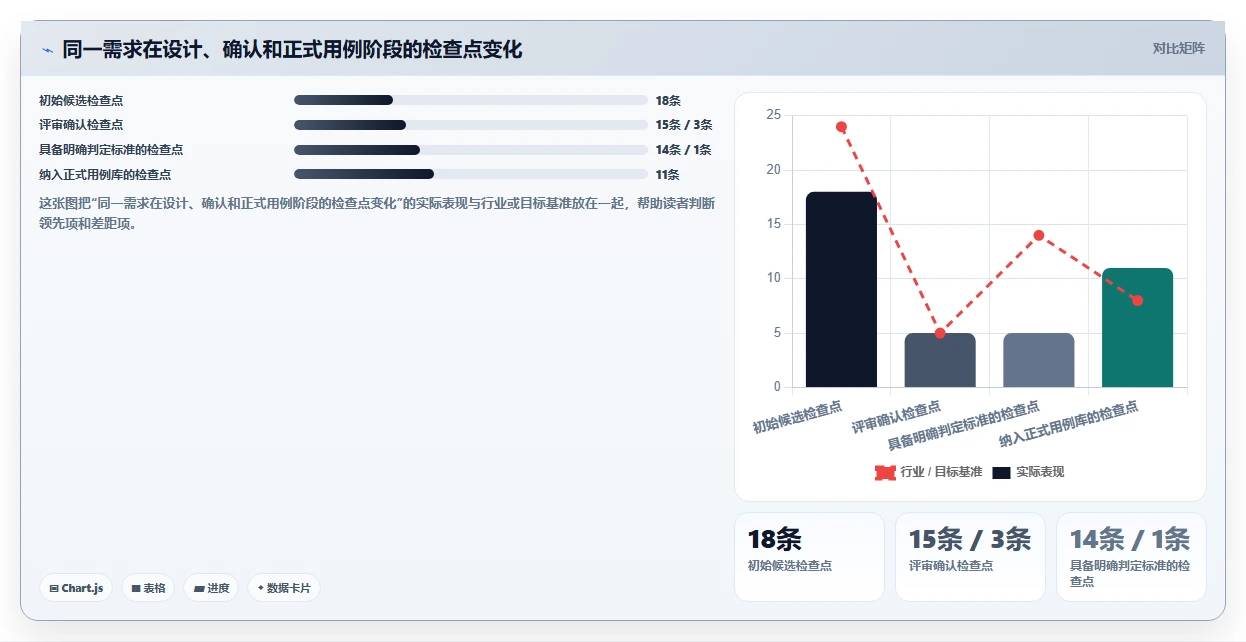Click the red benchmark point at 5
This screenshot has height=642, width=1246.
[940, 333]
